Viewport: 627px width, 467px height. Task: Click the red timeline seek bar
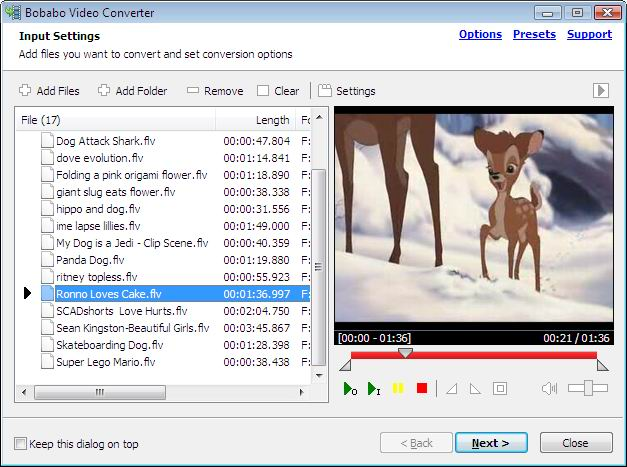pos(474,355)
